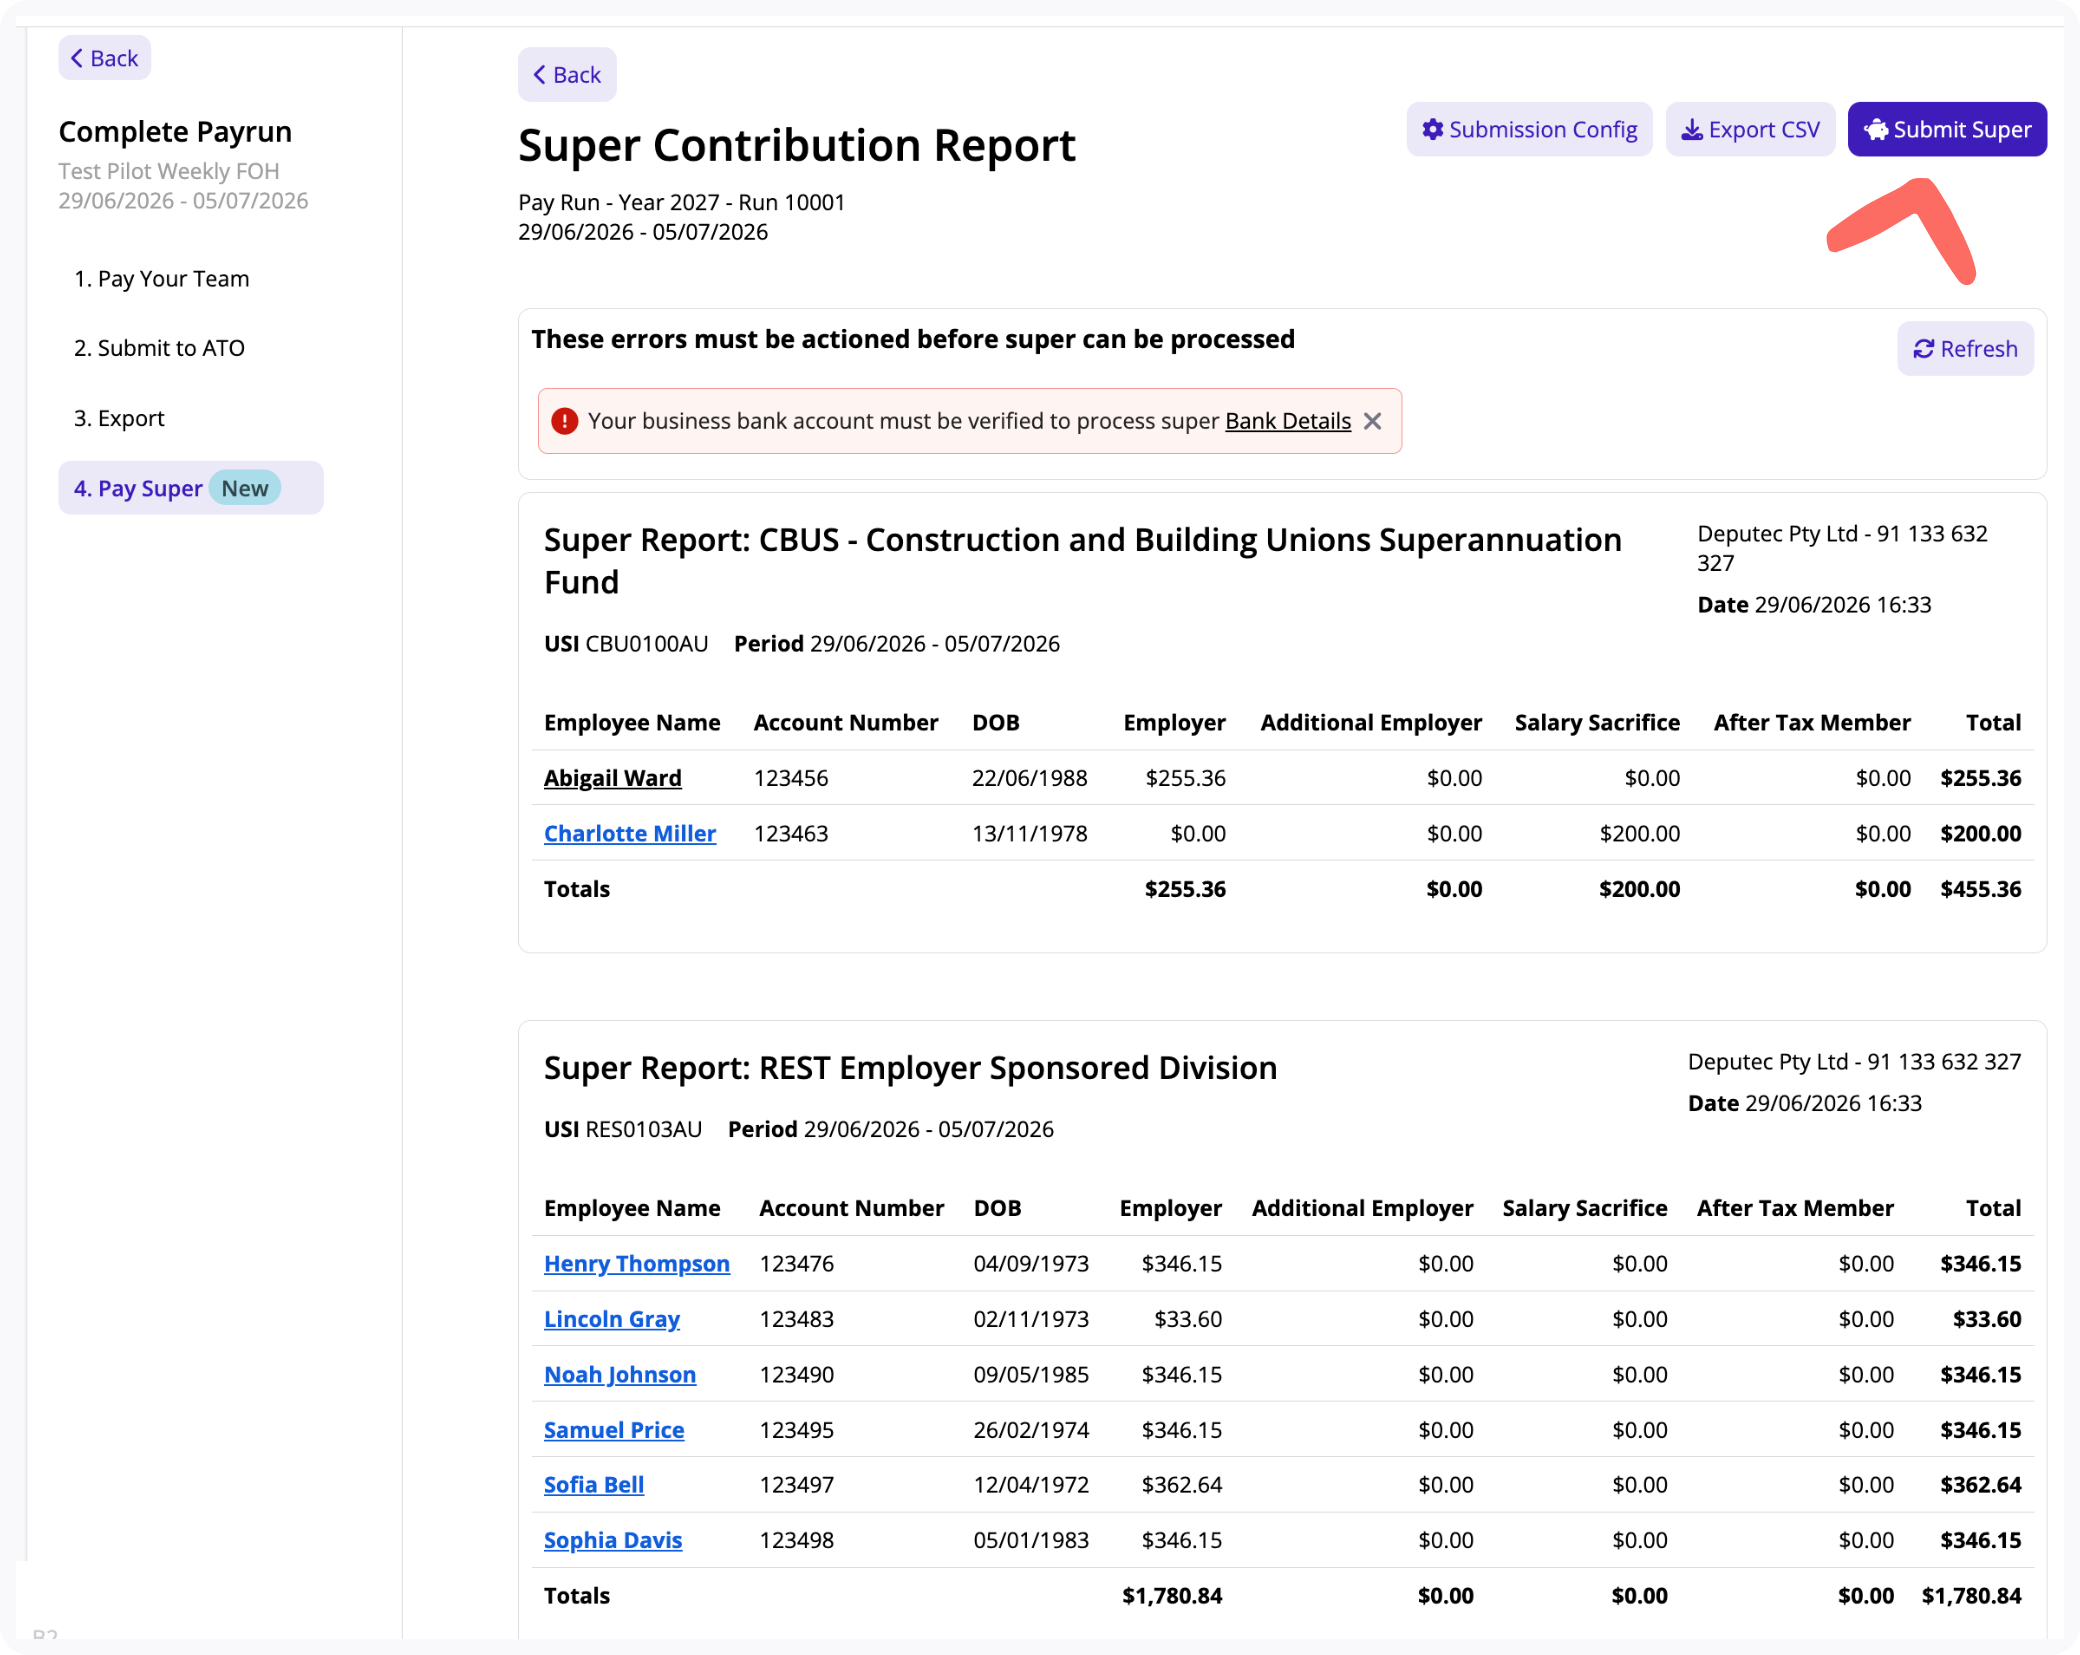Select step 4 Pay Super
Screen dimensions: 2080x1655
point(191,488)
